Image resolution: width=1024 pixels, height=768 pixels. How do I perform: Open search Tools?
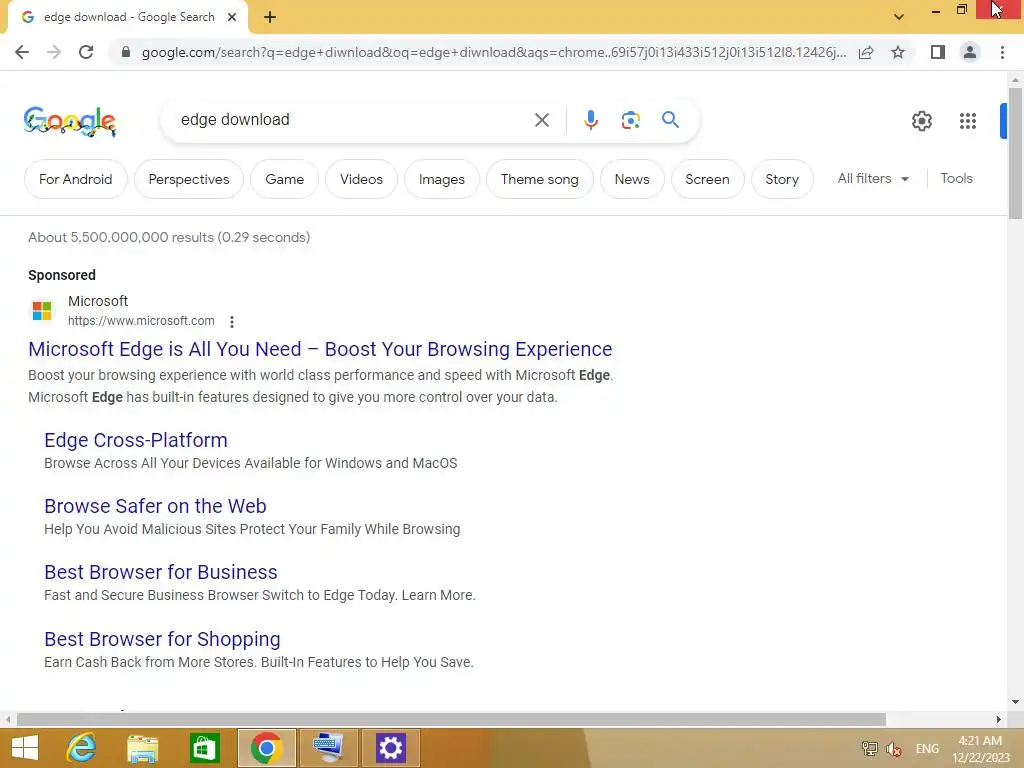956,178
